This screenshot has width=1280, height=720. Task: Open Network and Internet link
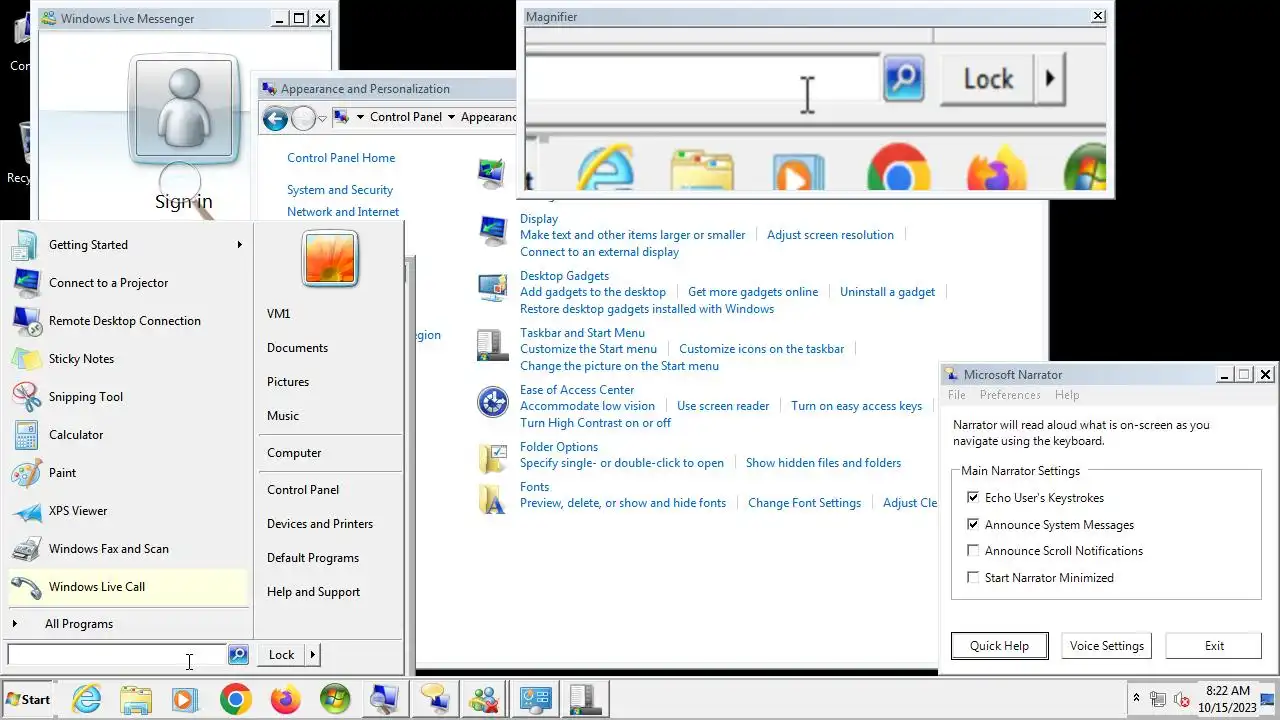[343, 212]
